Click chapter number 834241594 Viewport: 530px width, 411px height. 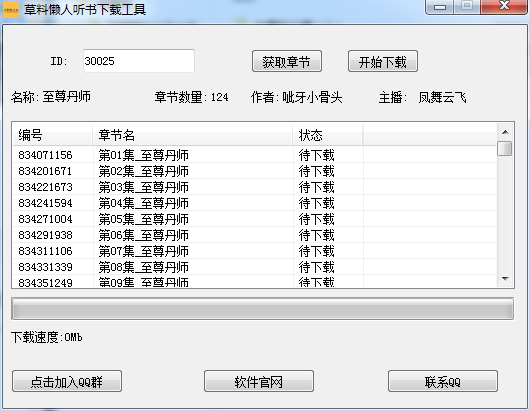point(45,203)
